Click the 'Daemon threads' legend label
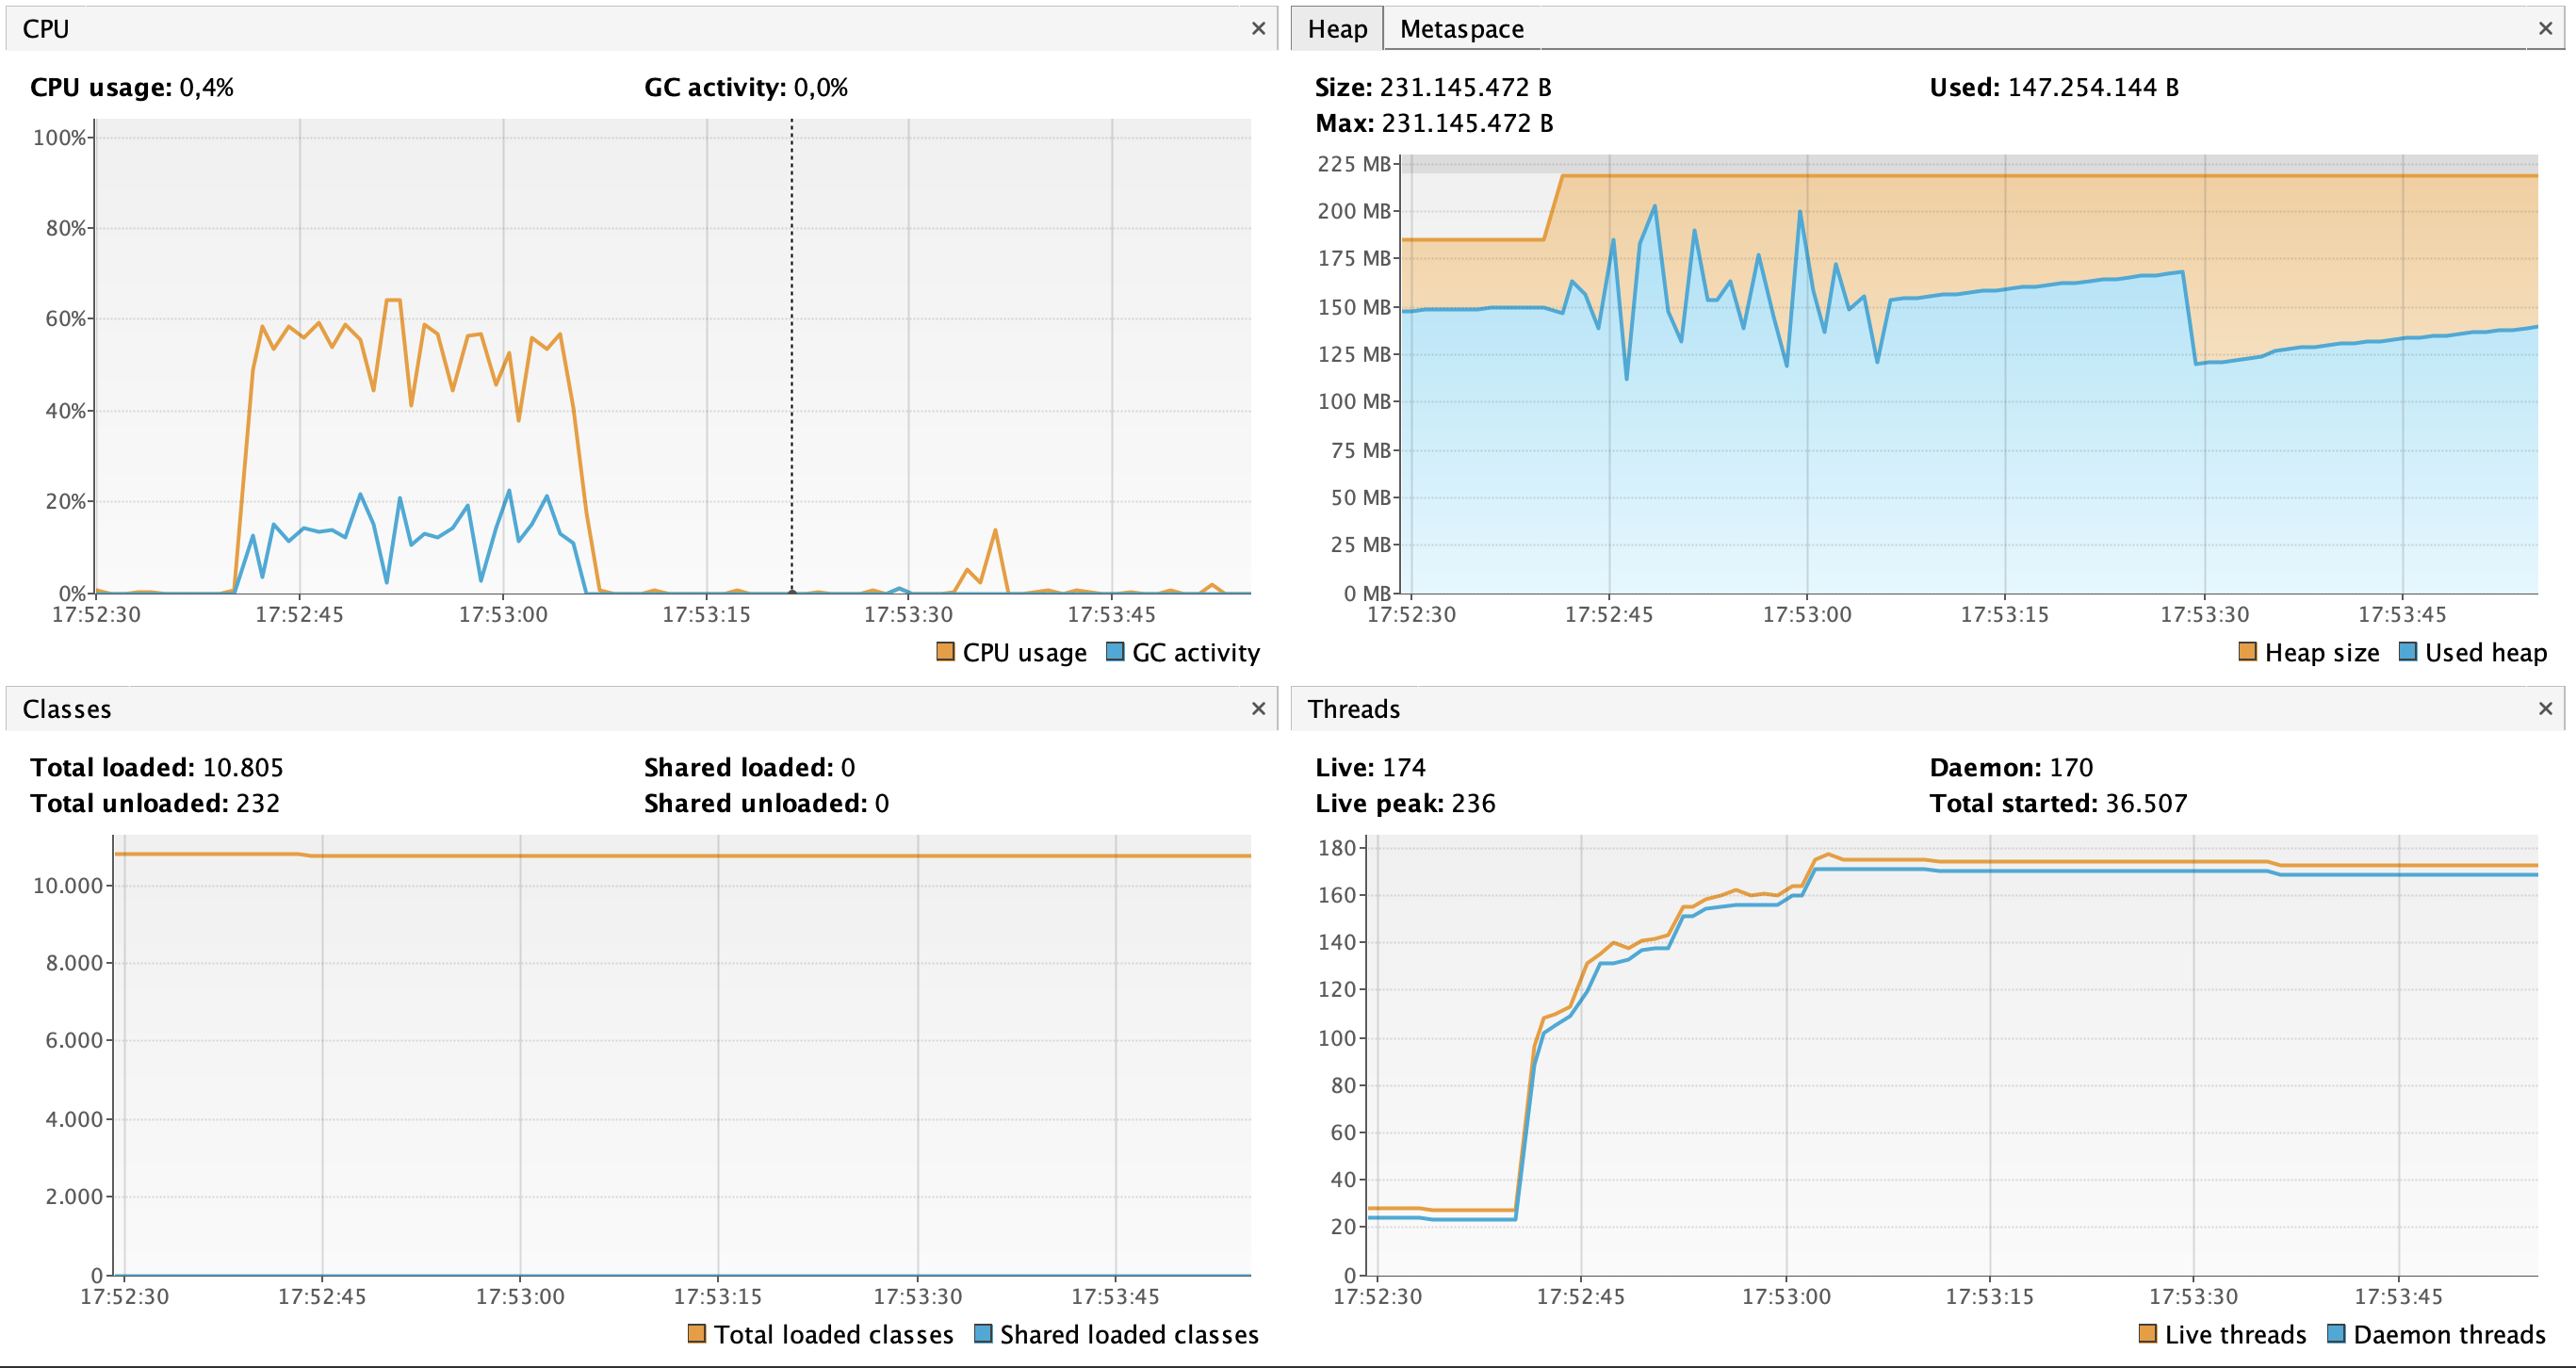The image size is (2576, 1368). click(x=2450, y=1334)
